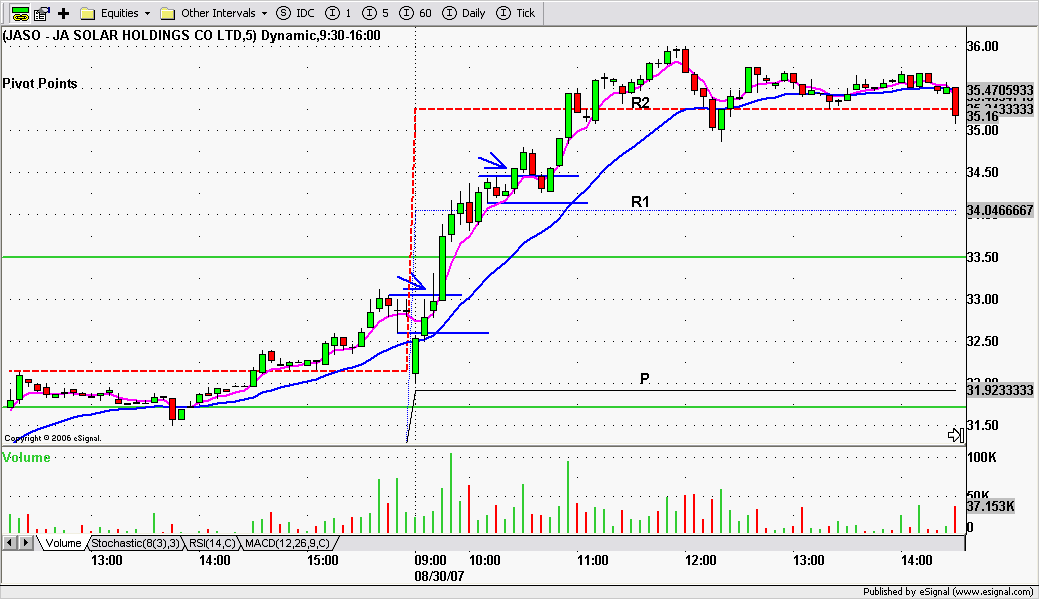Viewport: 1039px width, 599px height.
Task: Click the Equities folder icon
Action: [x=87, y=13]
